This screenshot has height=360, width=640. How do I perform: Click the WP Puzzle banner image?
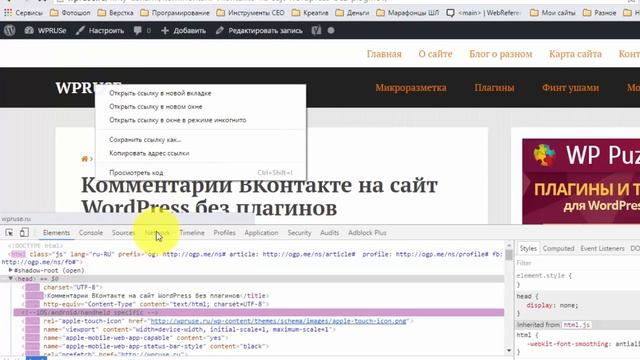click(581, 181)
